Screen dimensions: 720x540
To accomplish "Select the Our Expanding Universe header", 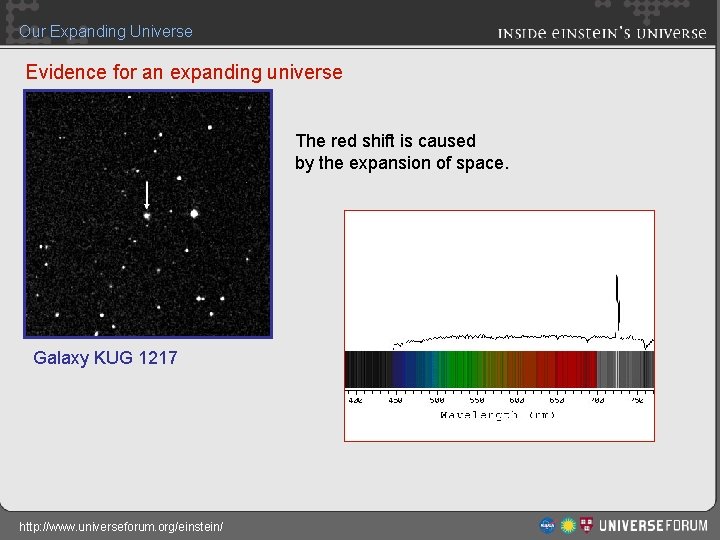I will [106, 31].
